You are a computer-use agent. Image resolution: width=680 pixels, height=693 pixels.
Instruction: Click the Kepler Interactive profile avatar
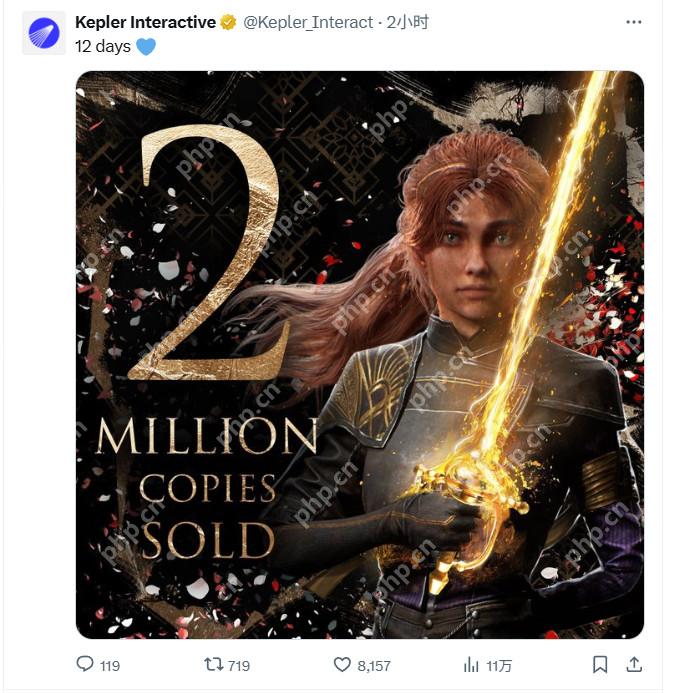point(44,33)
